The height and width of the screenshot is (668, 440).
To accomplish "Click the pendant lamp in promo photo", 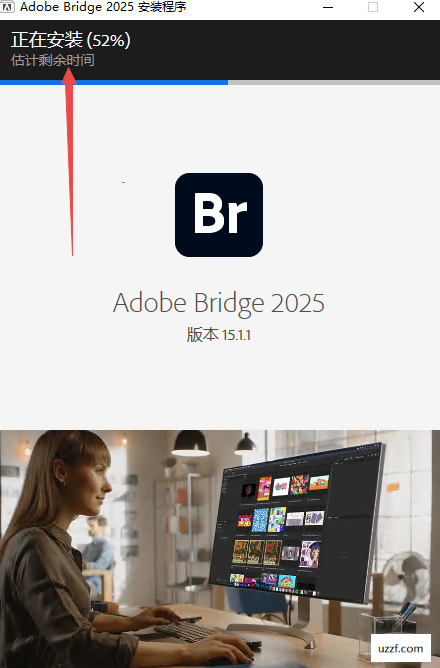I will [x=190, y=443].
